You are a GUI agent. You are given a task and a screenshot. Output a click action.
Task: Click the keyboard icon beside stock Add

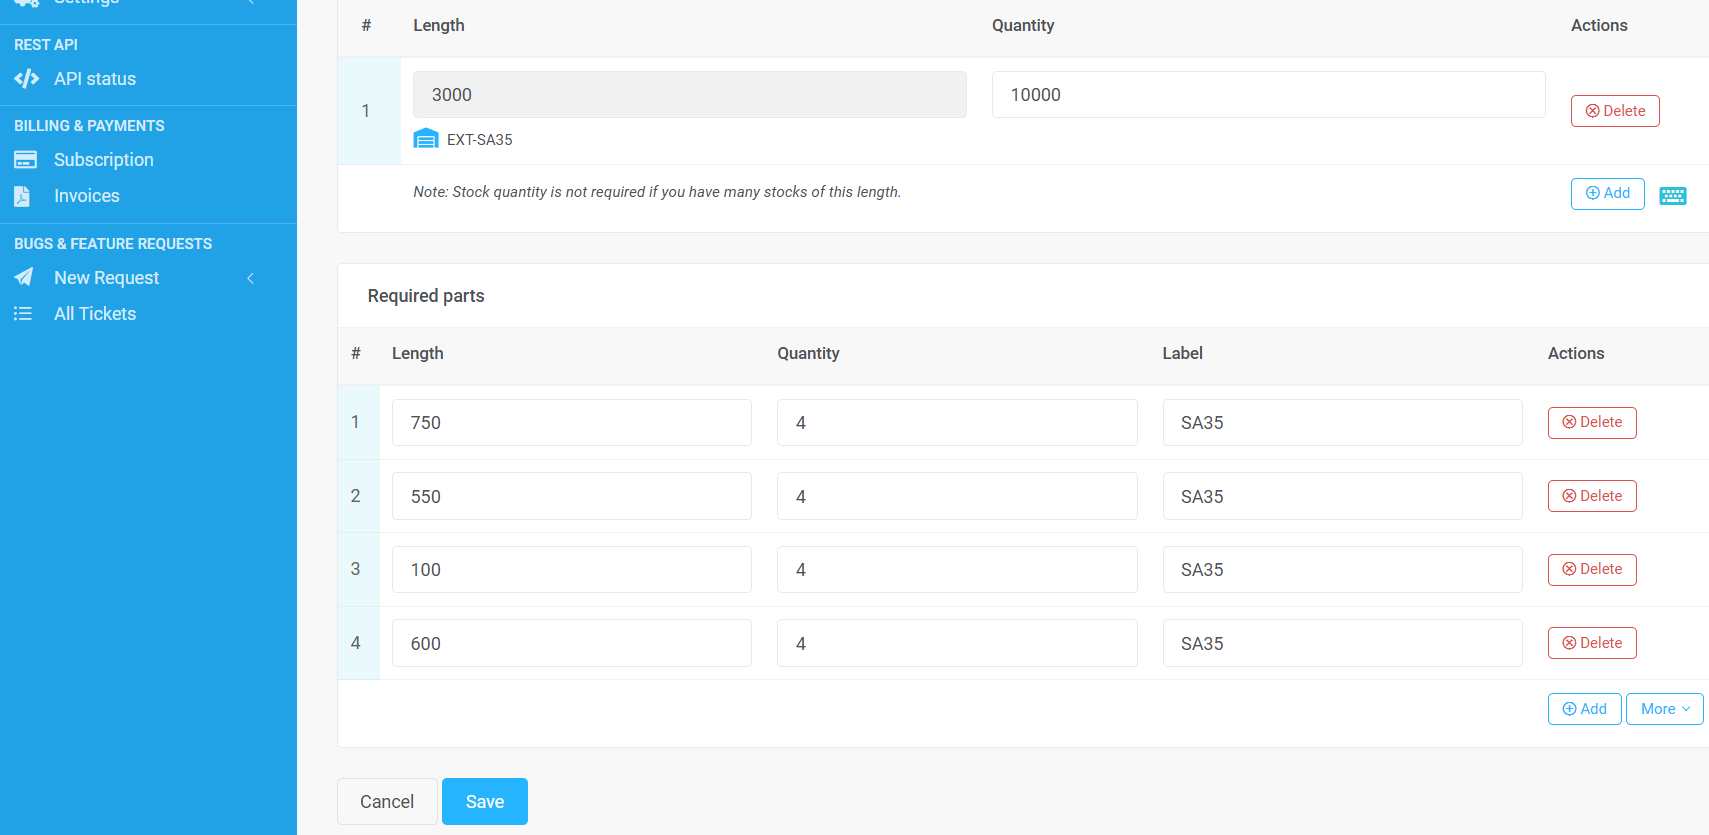(x=1673, y=196)
